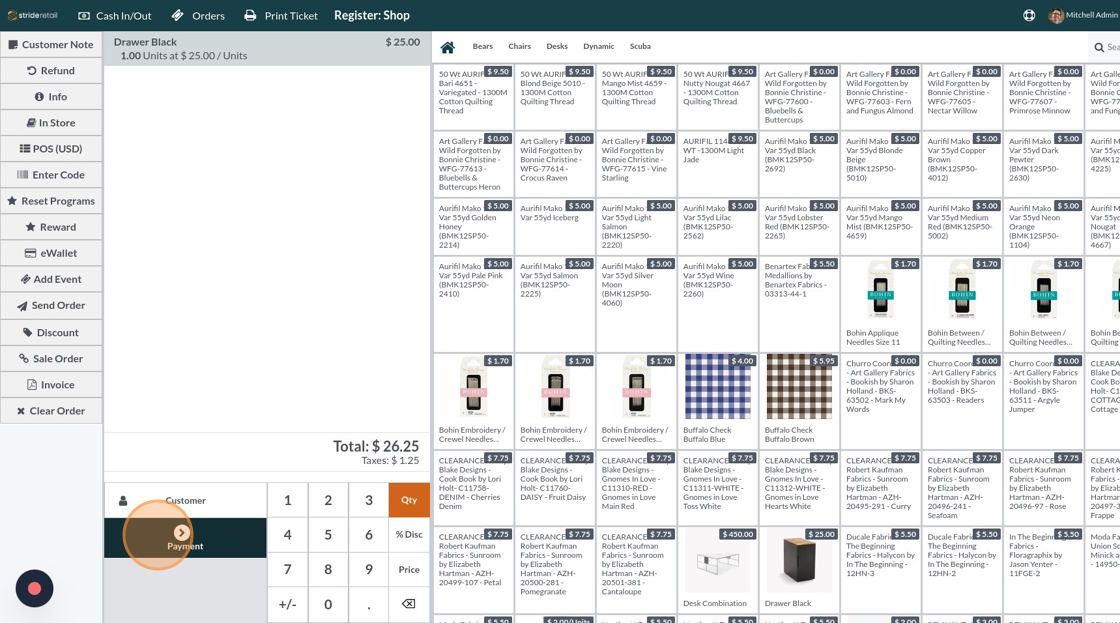Add Buffalo Check Buffalo Brown product
This screenshot has width=1120, height=623.
(x=799, y=400)
